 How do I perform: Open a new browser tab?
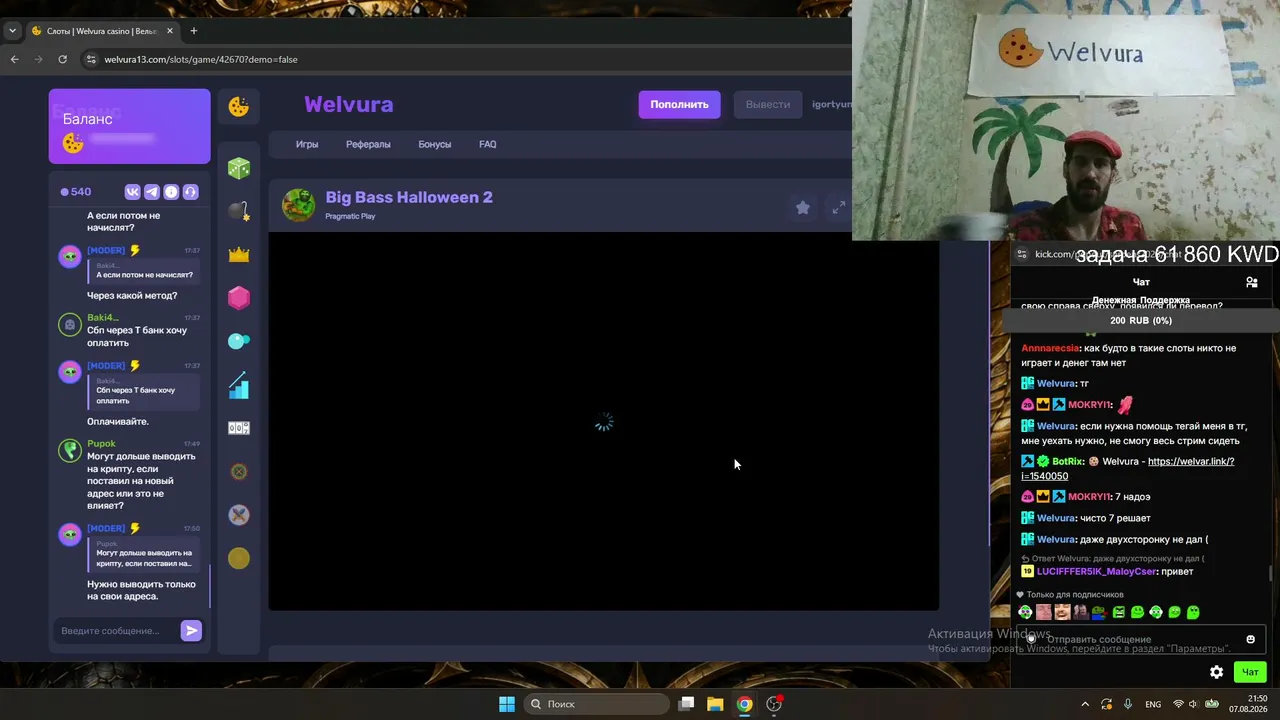194,31
